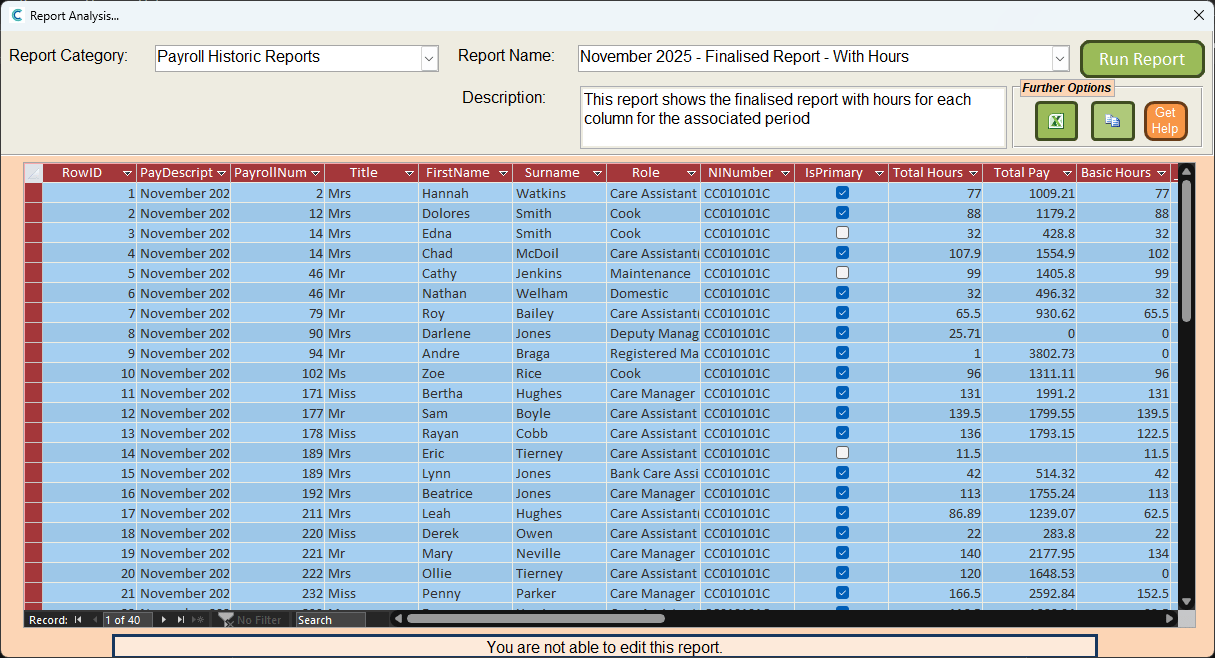Select the Role column header

click(x=645, y=173)
